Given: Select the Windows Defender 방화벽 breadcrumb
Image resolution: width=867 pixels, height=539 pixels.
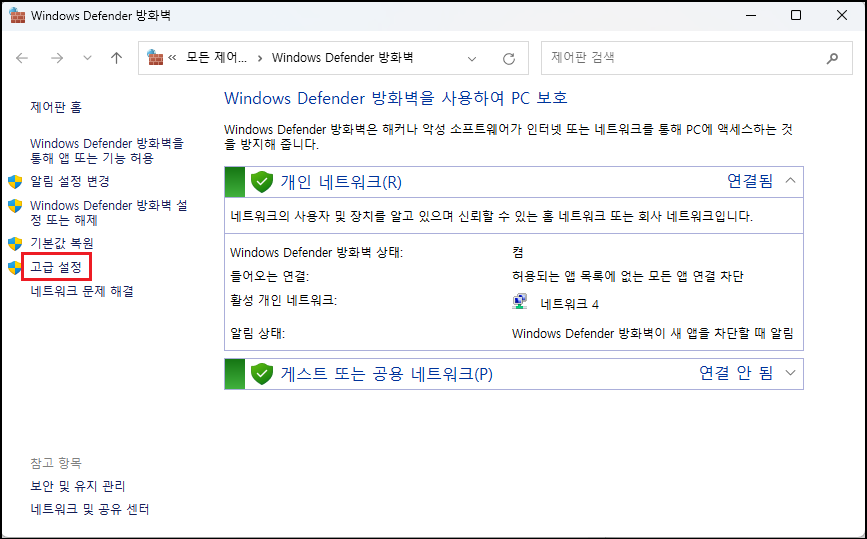Looking at the screenshot, I should coord(342,57).
